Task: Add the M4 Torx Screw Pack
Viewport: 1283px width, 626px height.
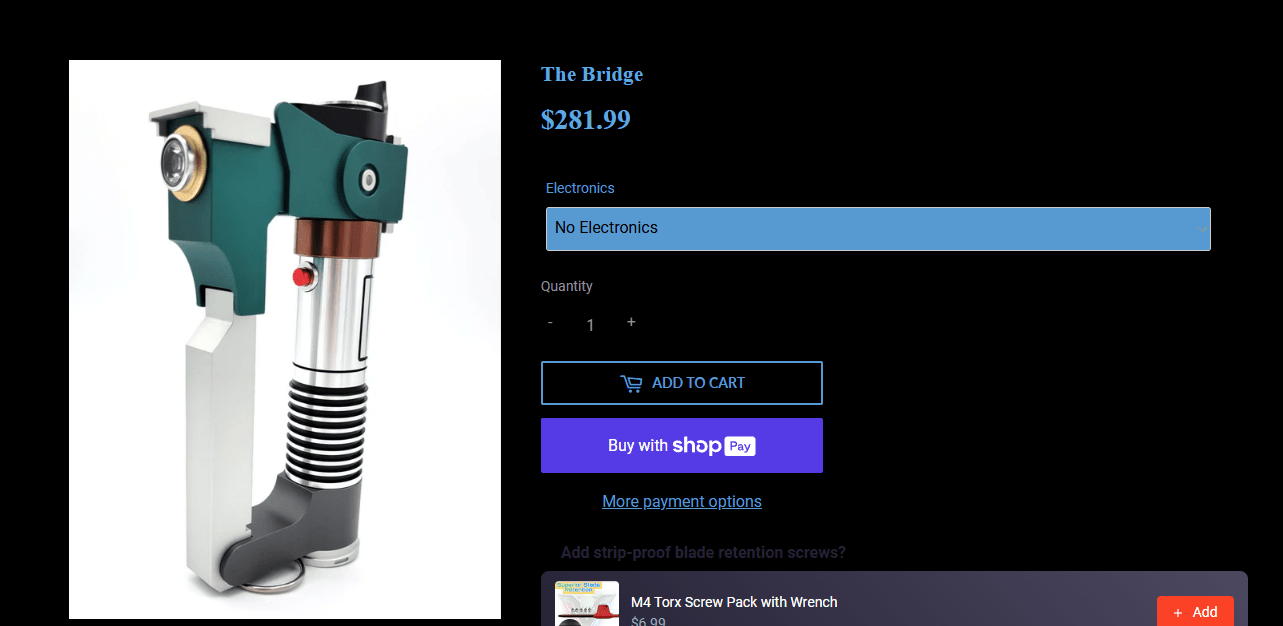Action: (1195, 611)
